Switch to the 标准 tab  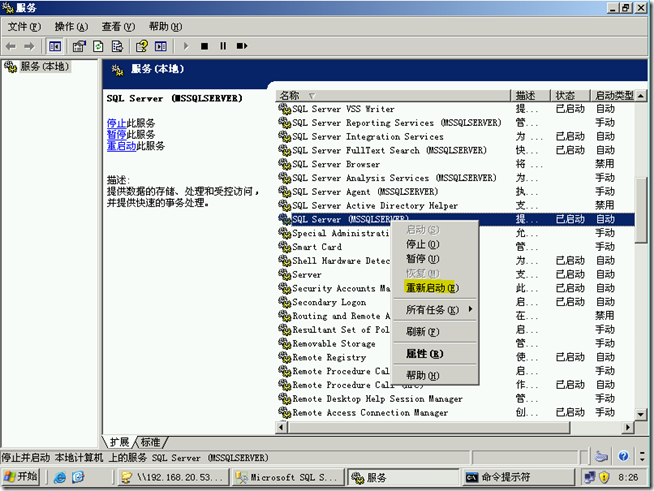(151, 442)
